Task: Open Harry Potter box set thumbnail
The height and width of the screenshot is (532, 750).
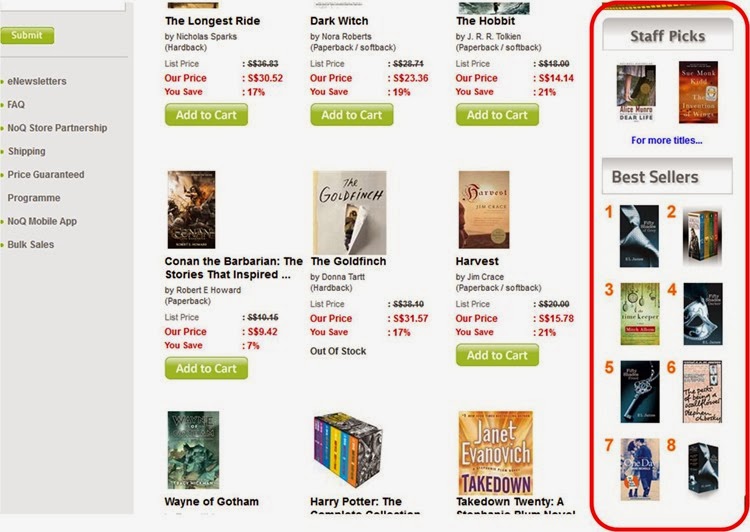Action: coord(348,450)
